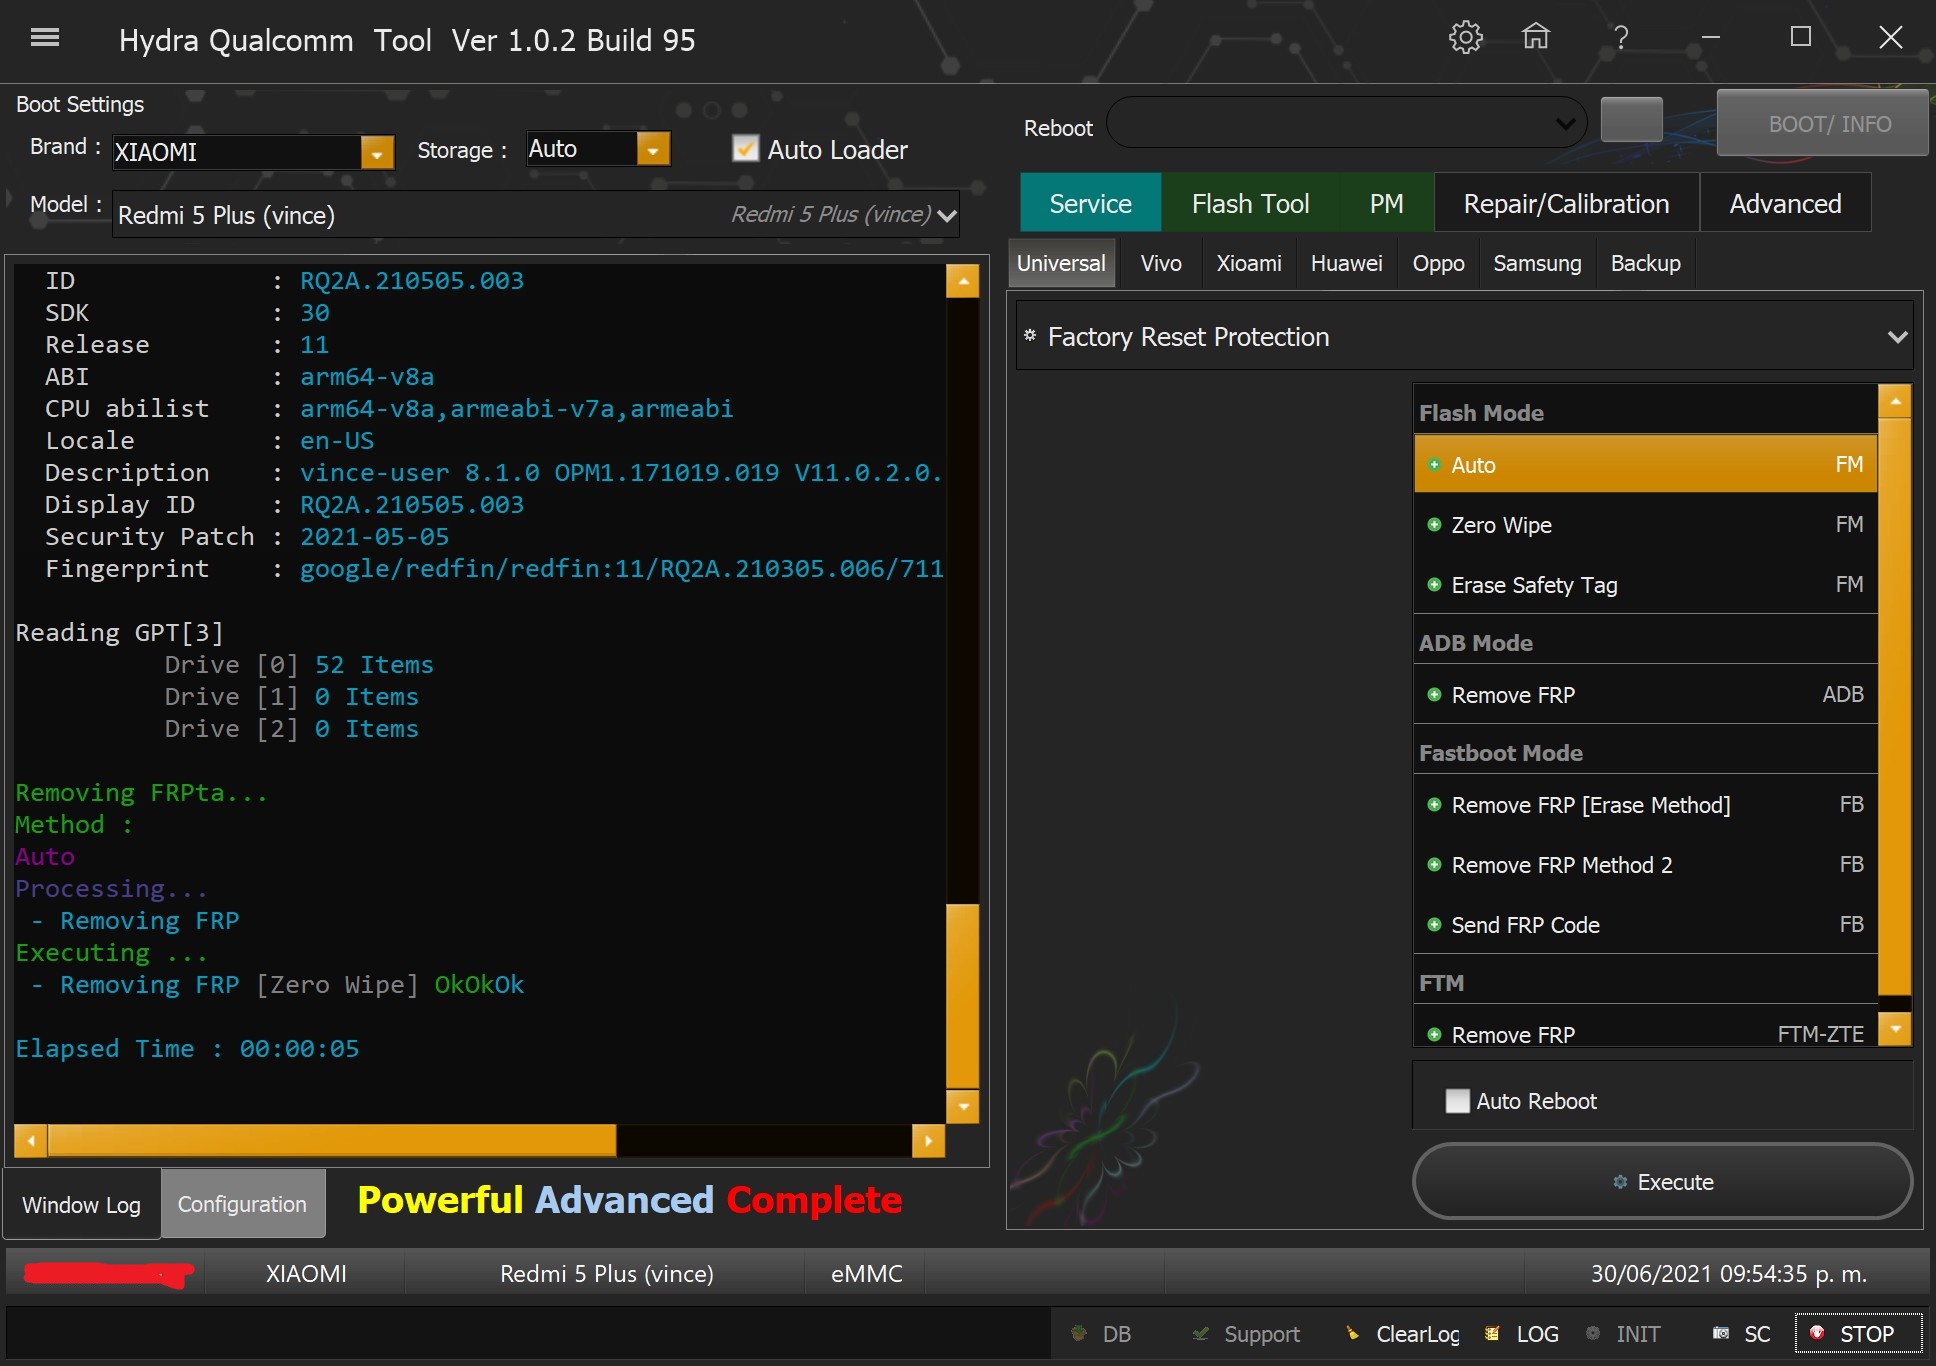Open the Brand dropdown showing XIAOMI
This screenshot has width=1936, height=1366.
[x=376, y=152]
